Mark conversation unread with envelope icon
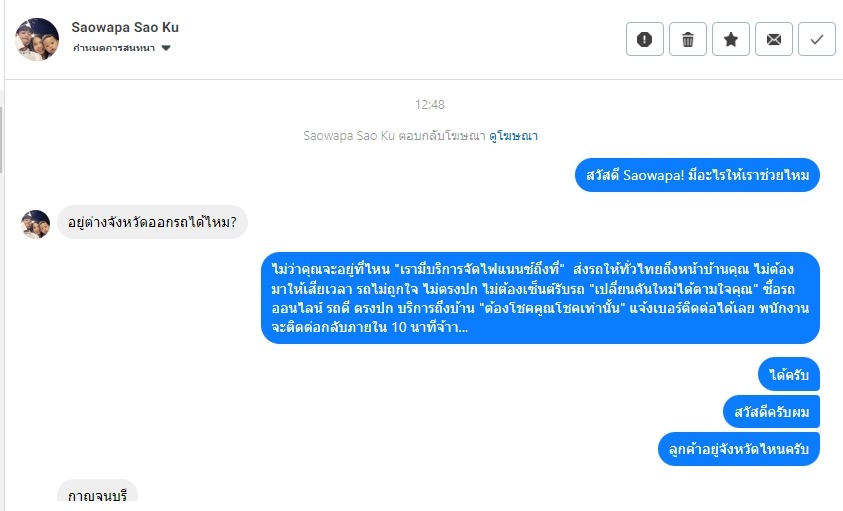This screenshot has height=511, width=843. click(774, 39)
